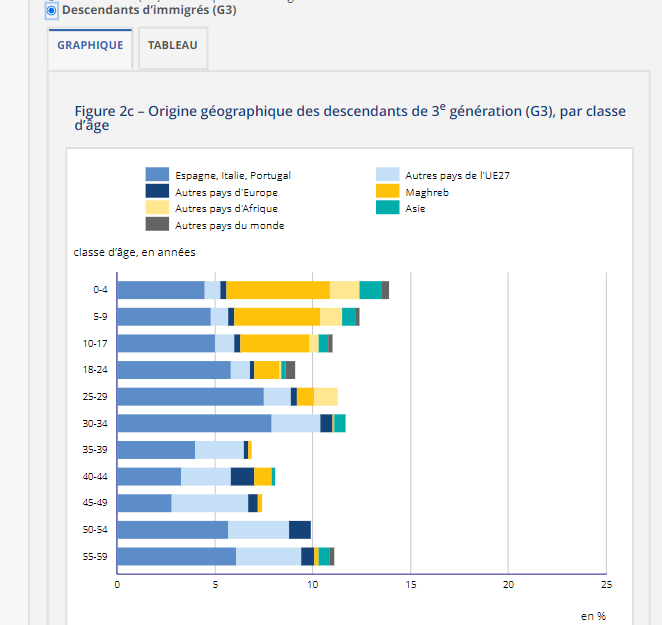Screen dimensions: 662x625
Task: Toggle Asie series via legend label
Action: pyautogui.click(x=414, y=208)
